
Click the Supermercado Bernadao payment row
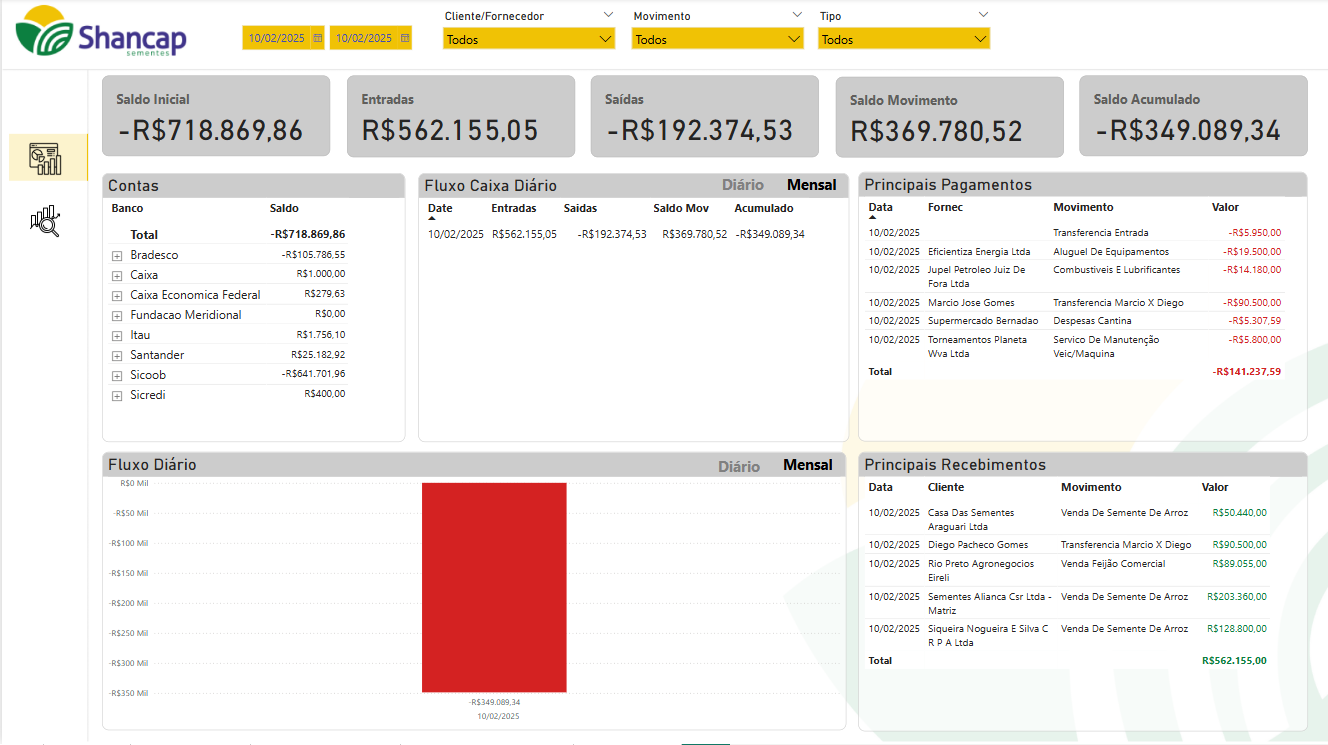1074,321
